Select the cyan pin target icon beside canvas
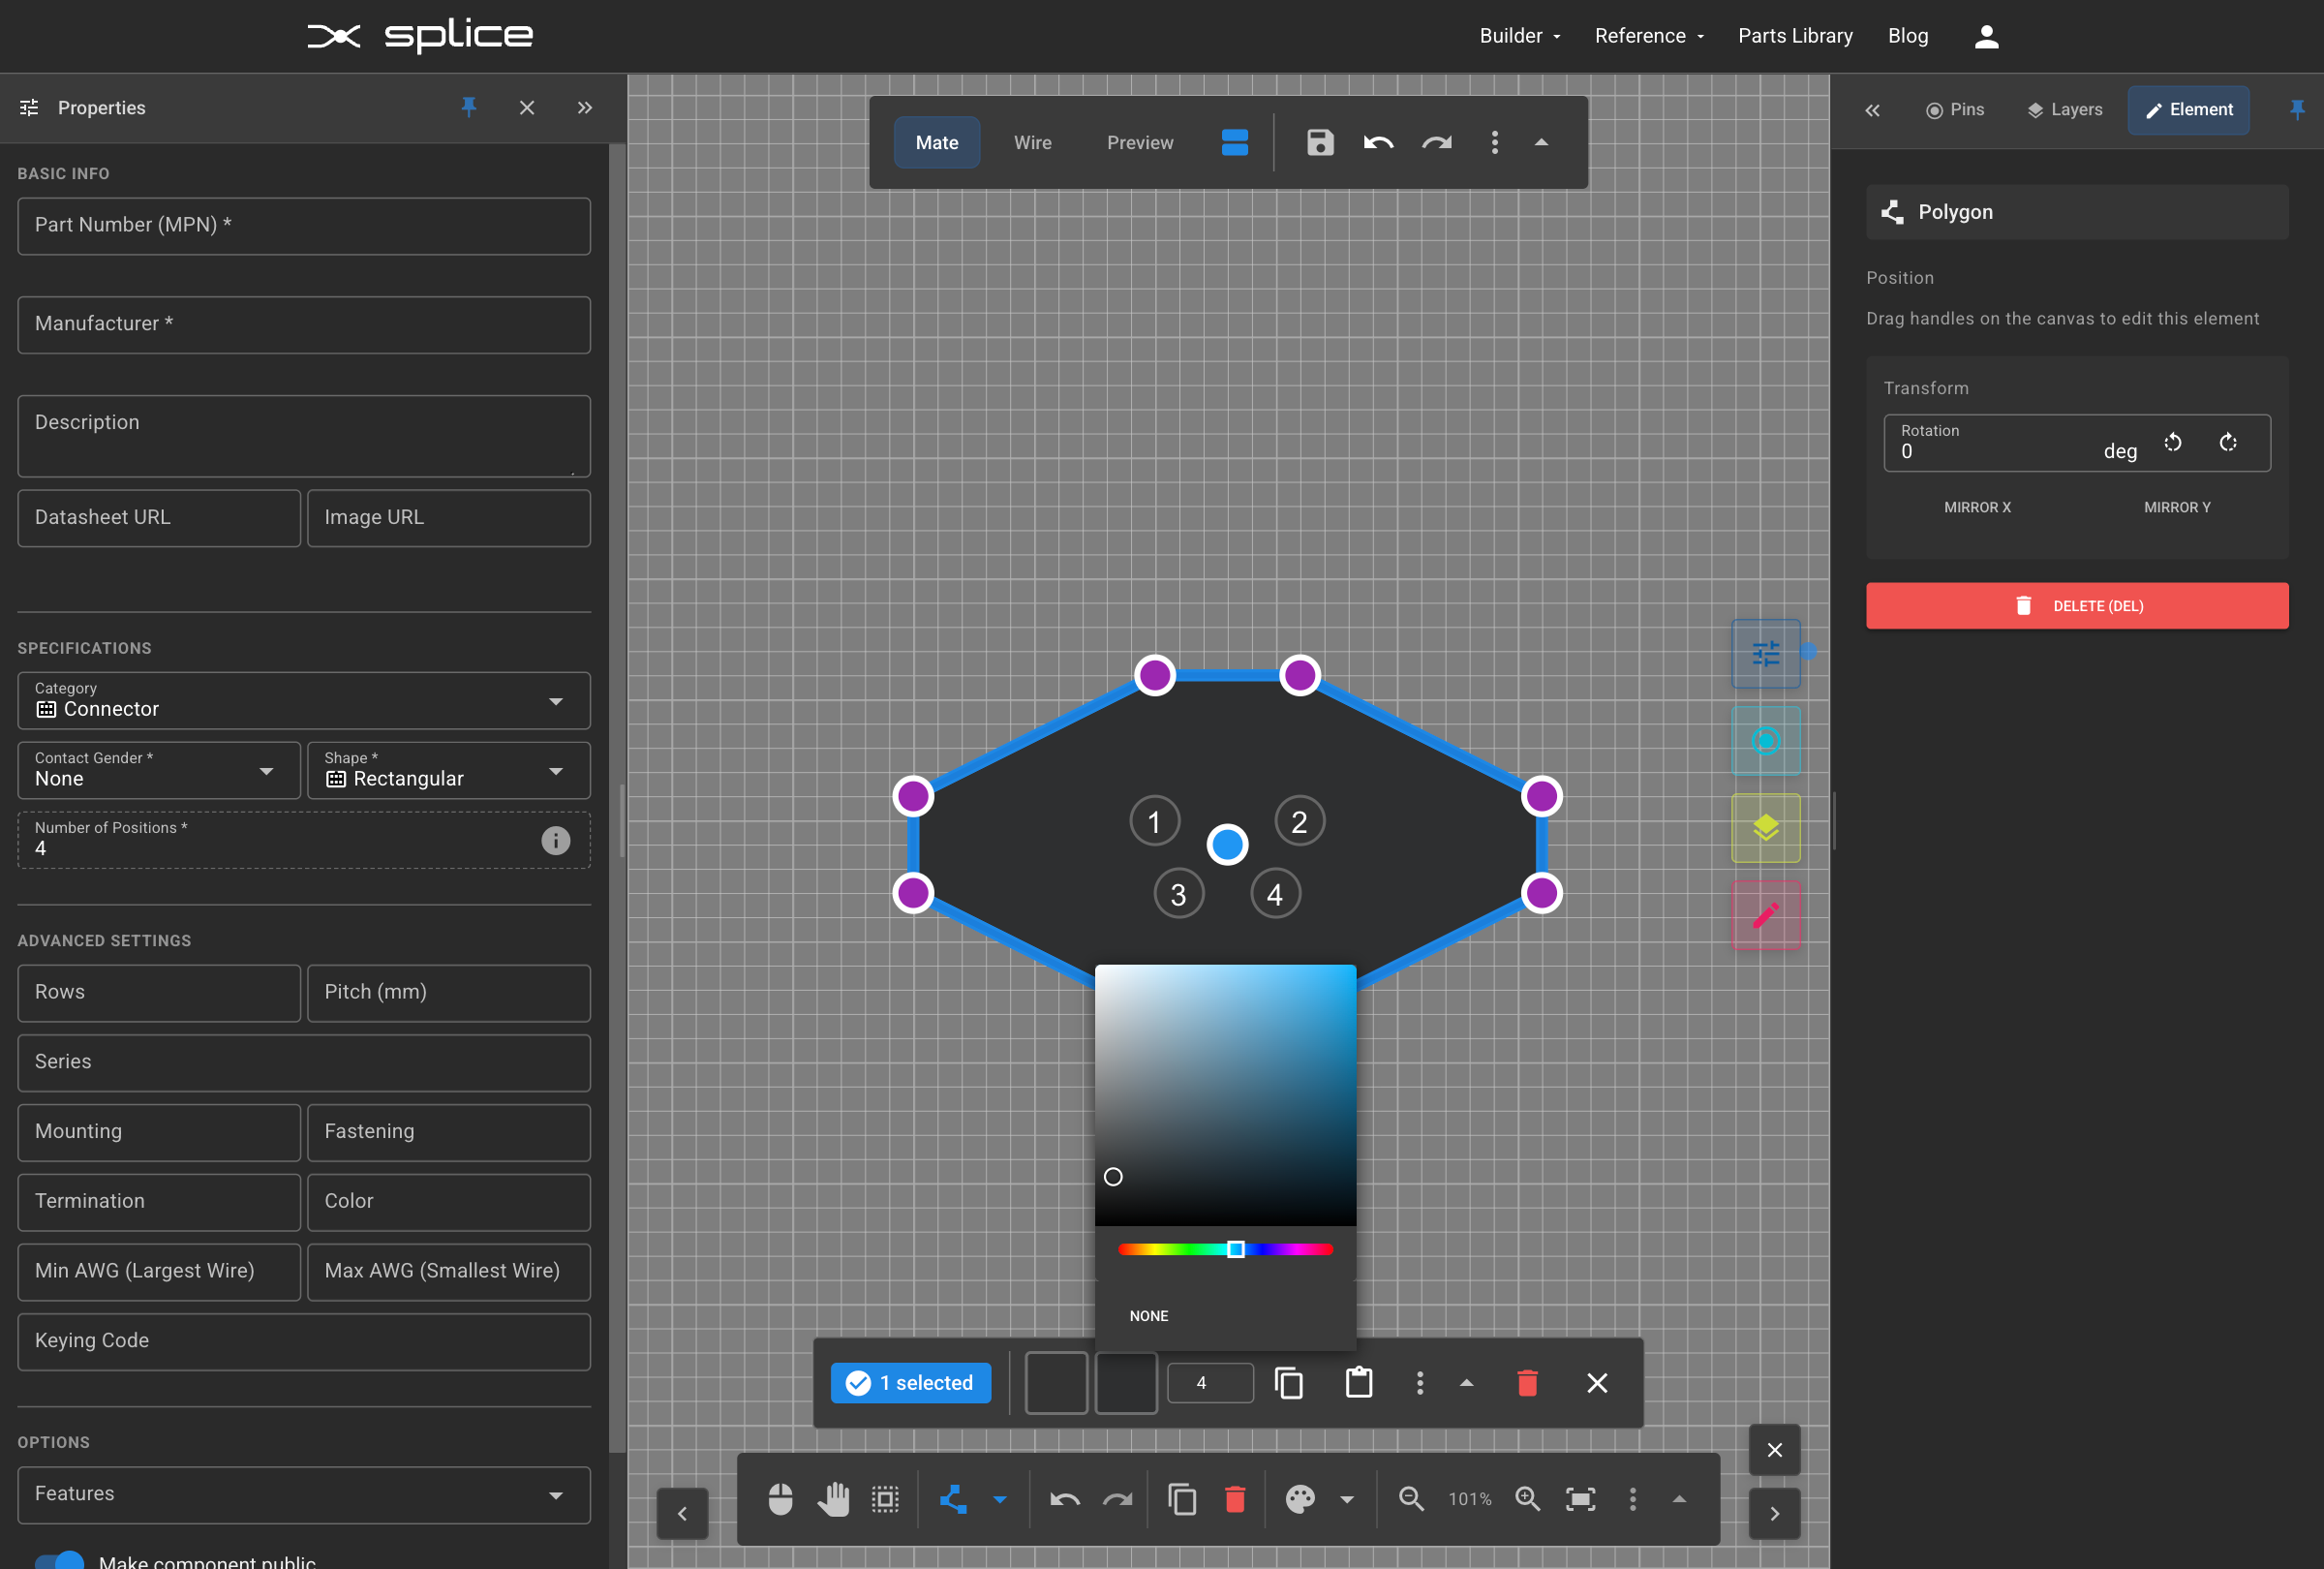Image resolution: width=2324 pixels, height=1569 pixels. [x=1764, y=741]
